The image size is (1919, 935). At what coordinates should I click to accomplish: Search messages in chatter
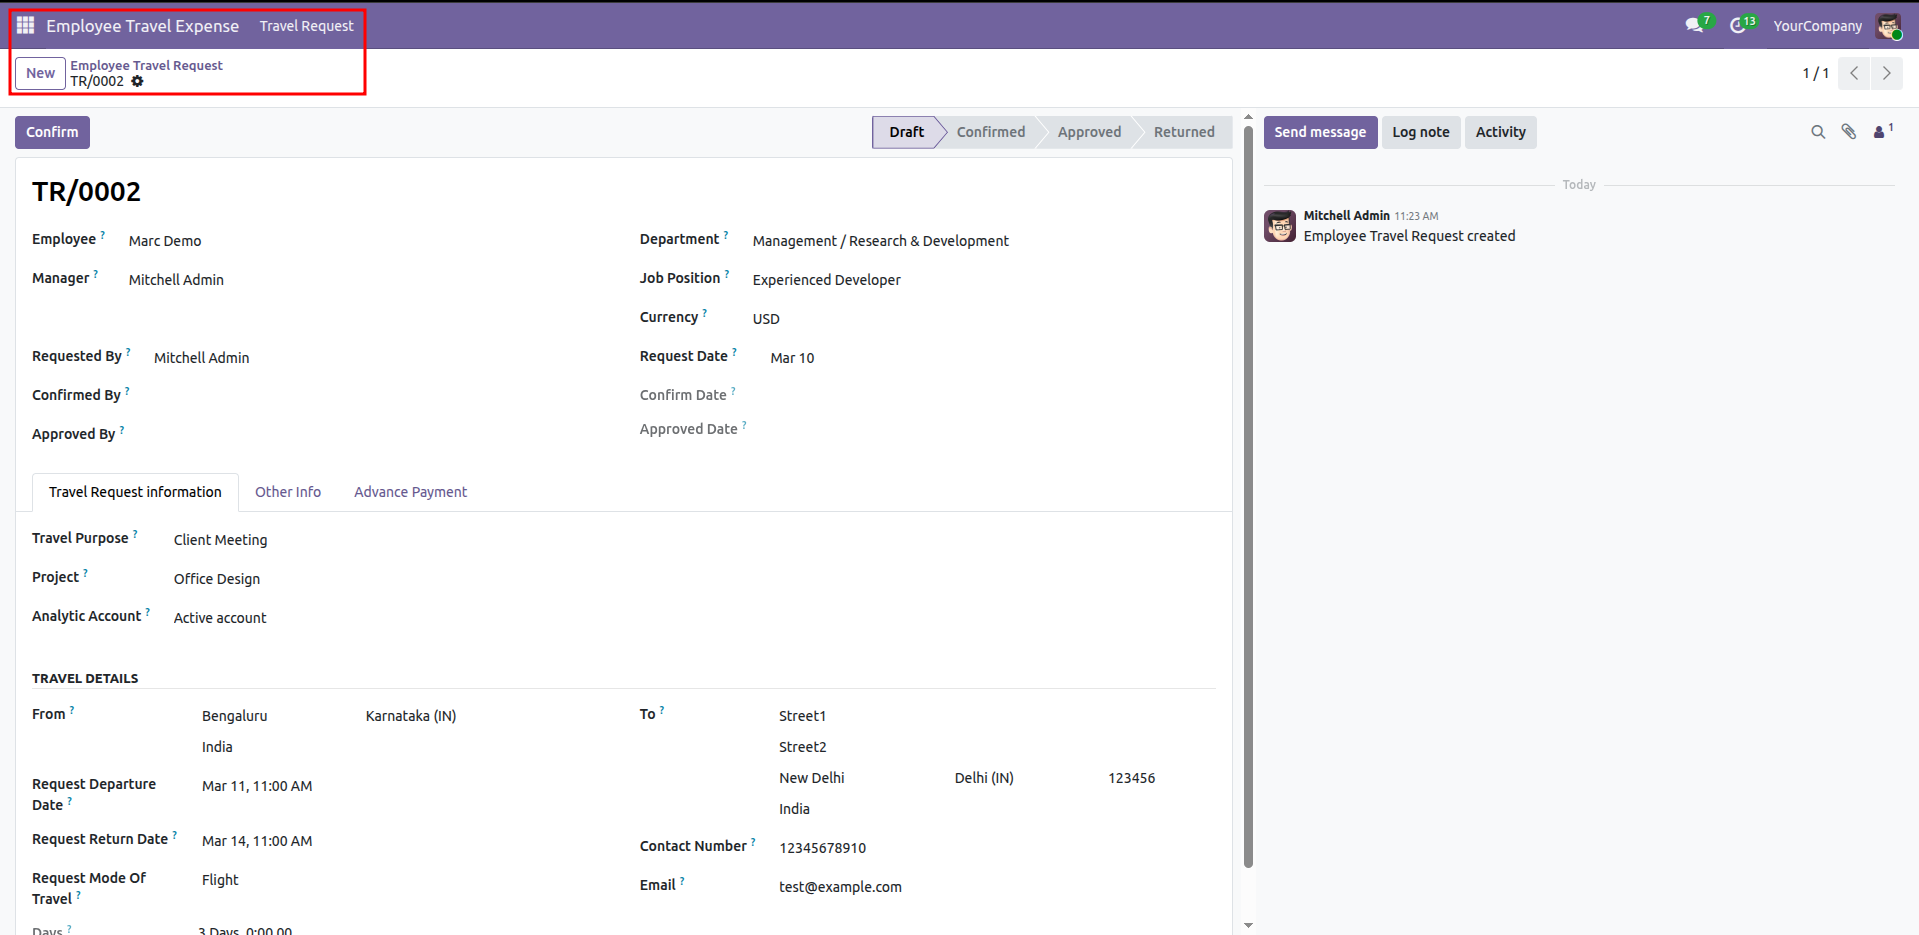[1818, 132]
